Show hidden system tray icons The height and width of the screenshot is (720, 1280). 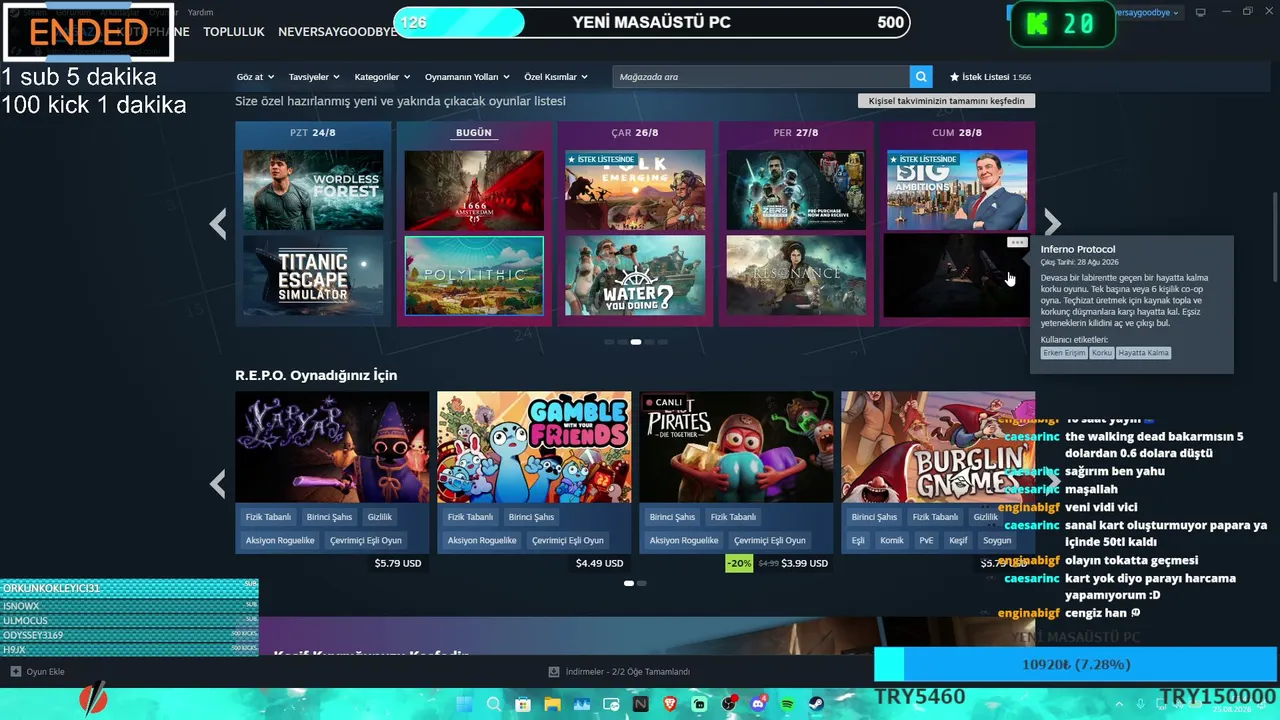pos(1121,704)
